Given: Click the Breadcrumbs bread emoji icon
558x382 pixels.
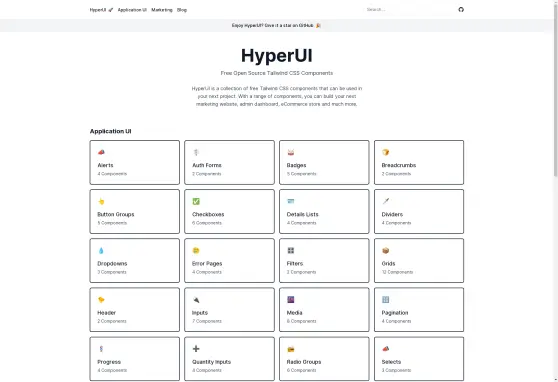Looking at the screenshot, I should pos(385,152).
